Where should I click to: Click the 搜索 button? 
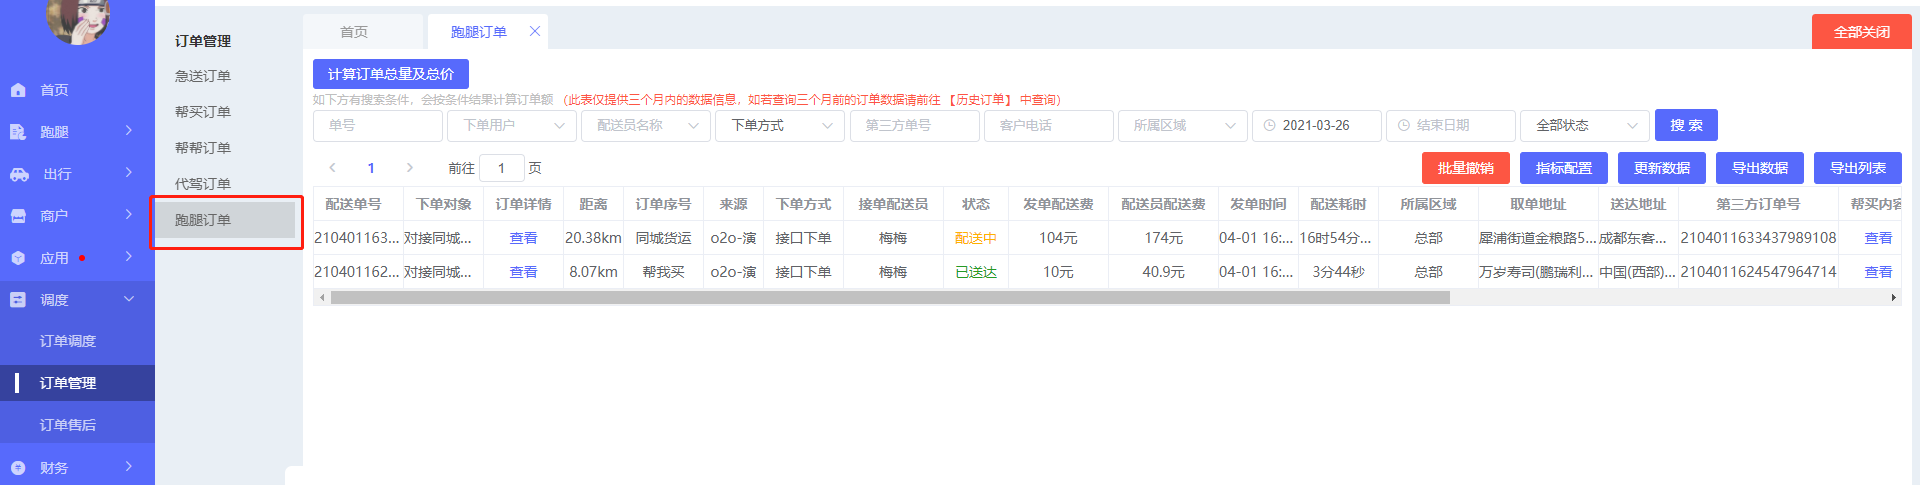point(1686,126)
